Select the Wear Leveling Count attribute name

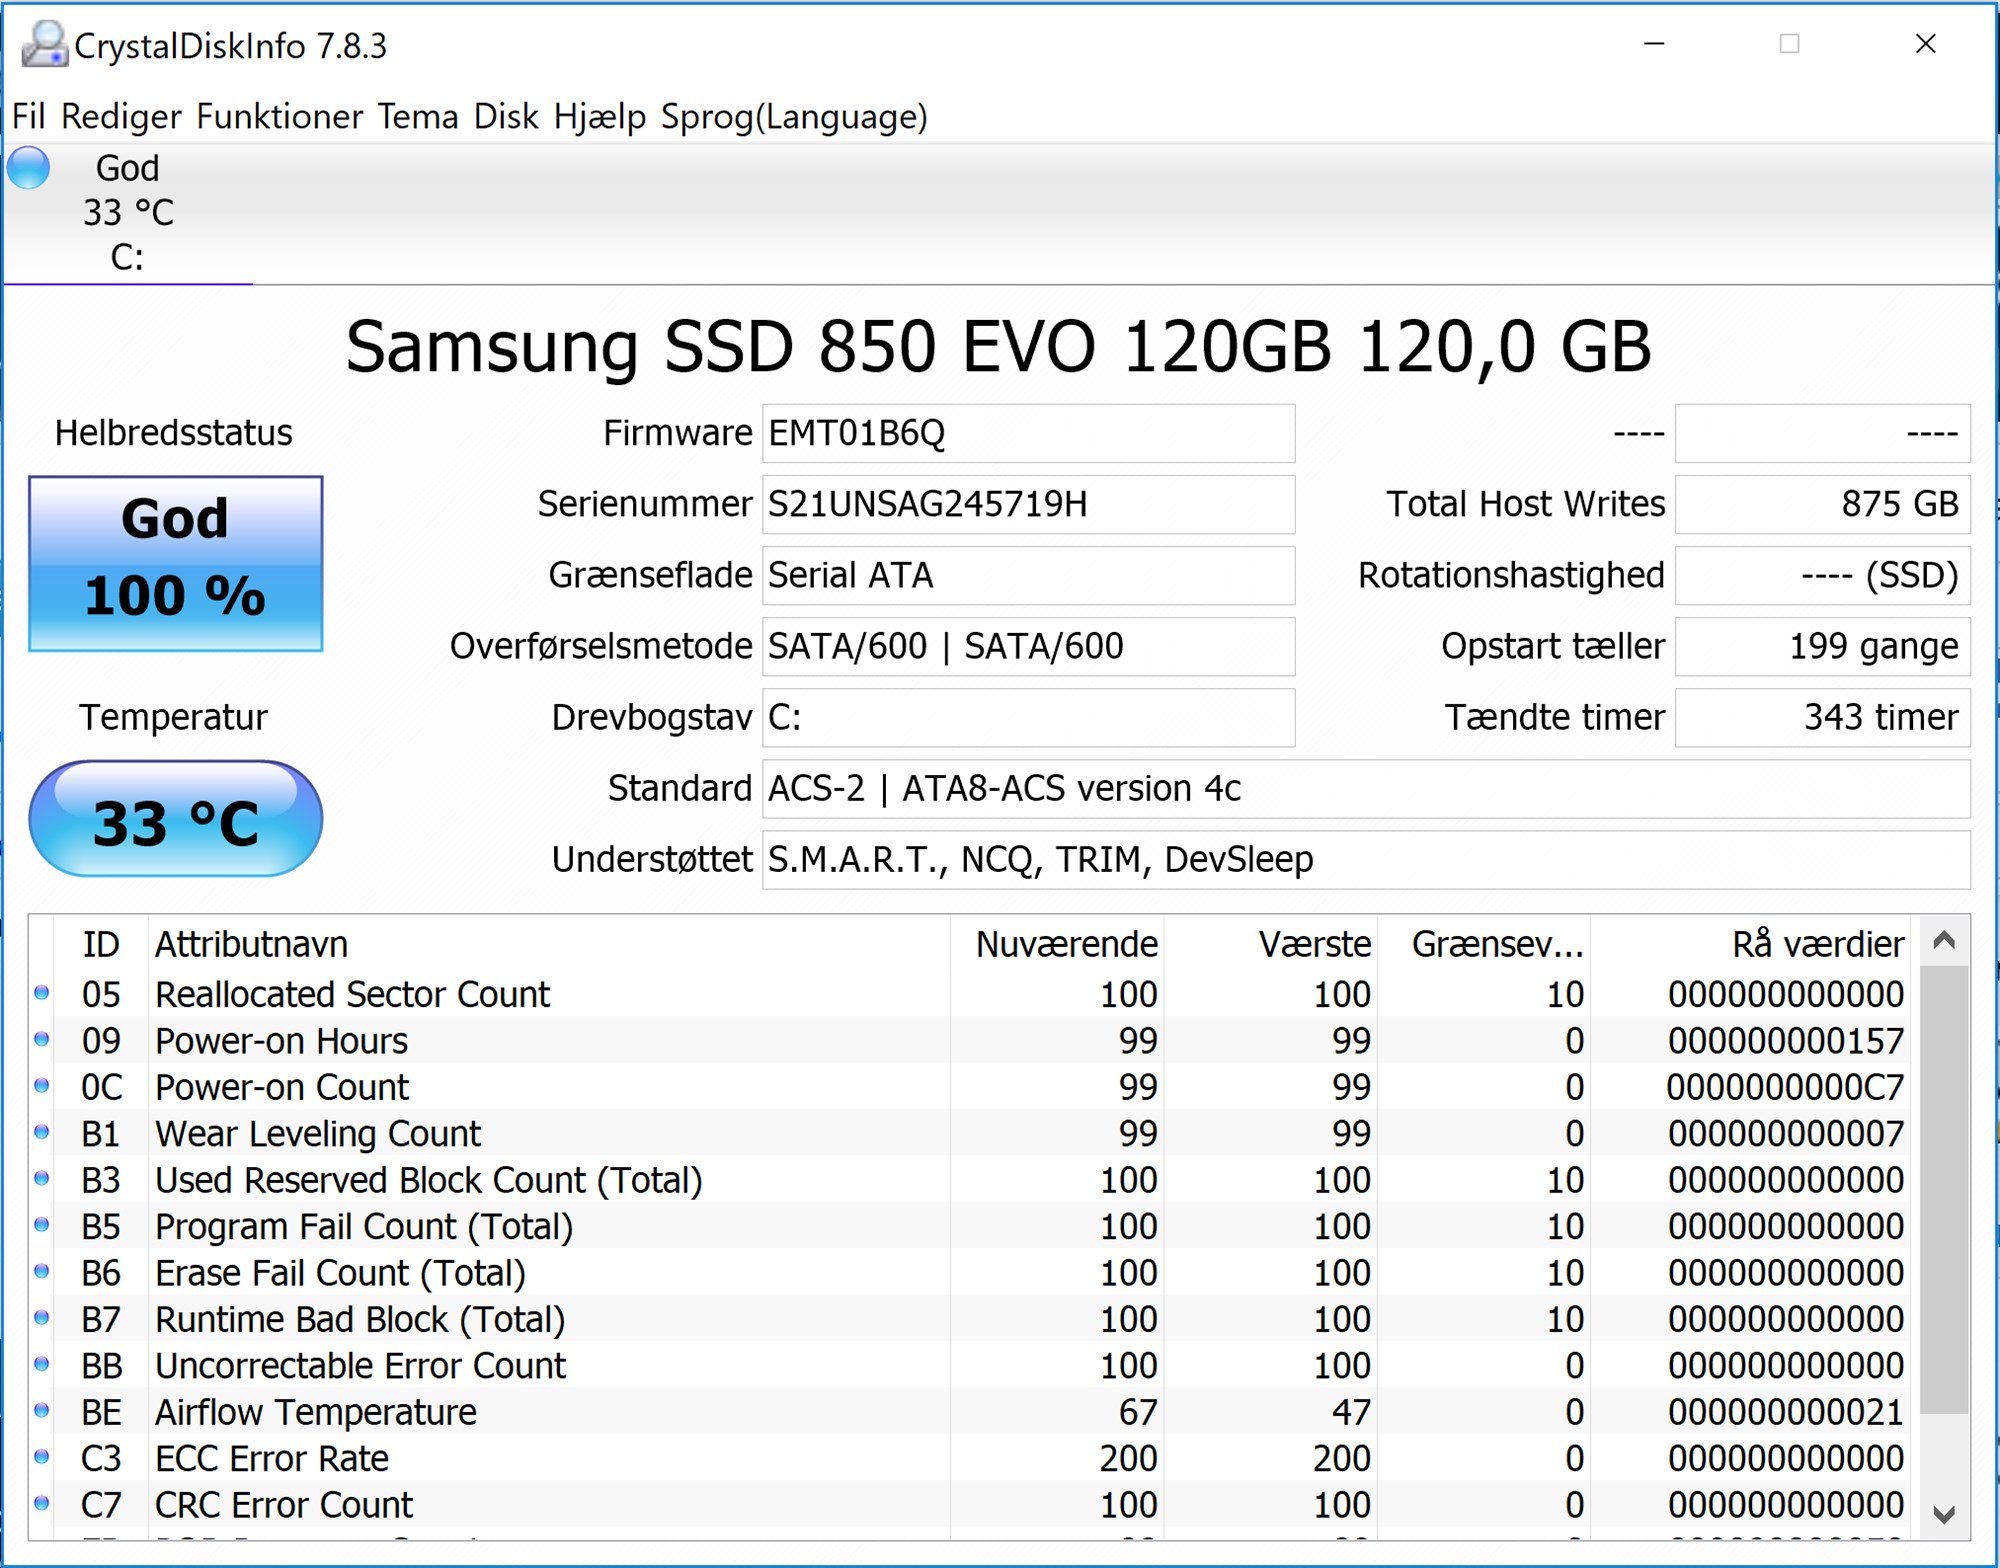coord(318,1134)
